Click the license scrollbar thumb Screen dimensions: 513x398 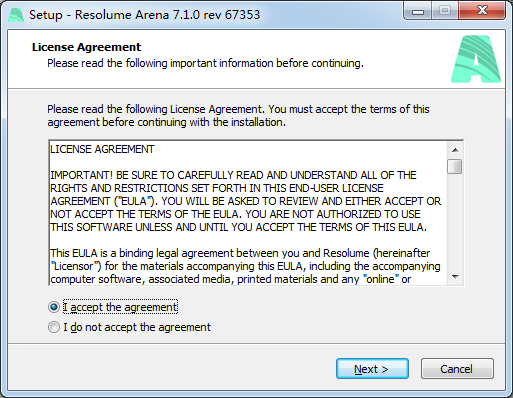pos(455,166)
